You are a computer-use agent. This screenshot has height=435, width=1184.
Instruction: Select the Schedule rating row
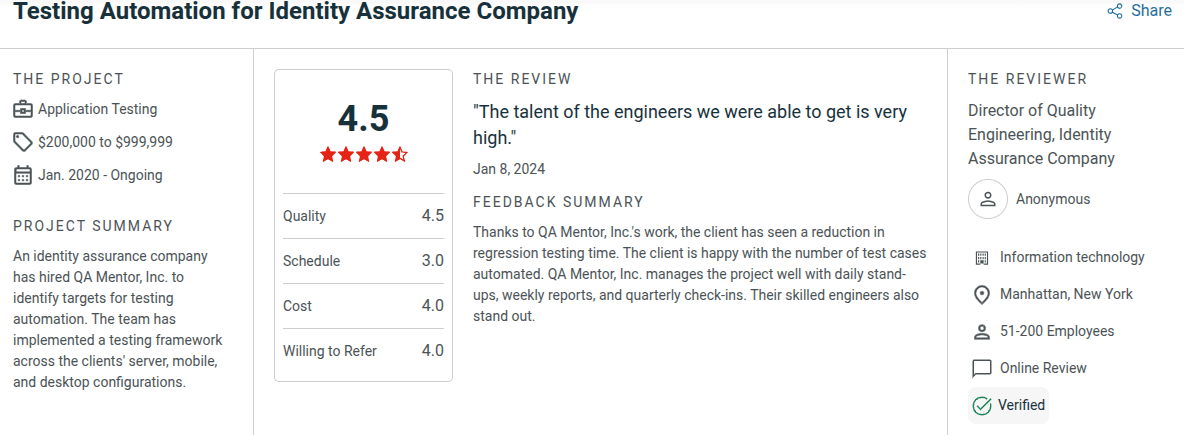point(363,261)
